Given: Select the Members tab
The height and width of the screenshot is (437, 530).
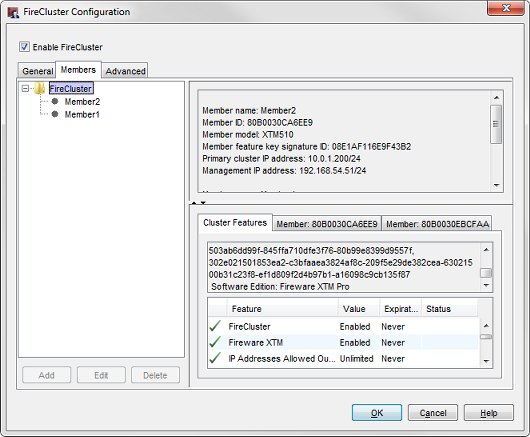Looking at the screenshot, I should tap(78, 70).
